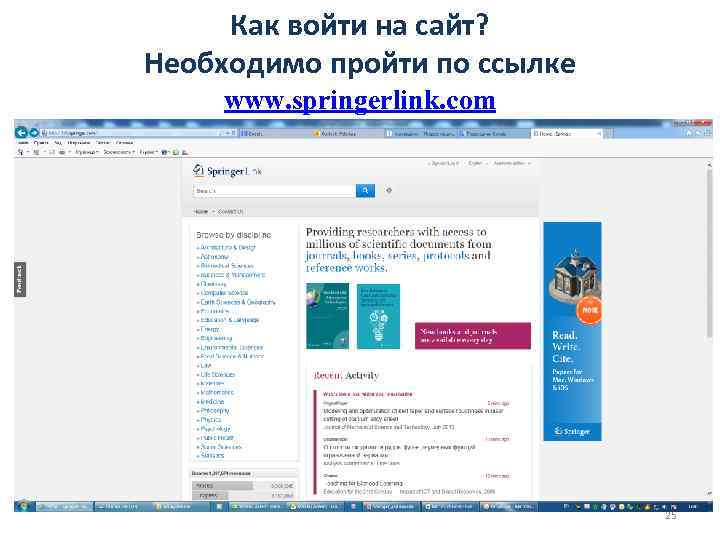Viewport: 720px width, 540px height.
Task: Click into the SpringerLink search field
Action: click(x=274, y=191)
